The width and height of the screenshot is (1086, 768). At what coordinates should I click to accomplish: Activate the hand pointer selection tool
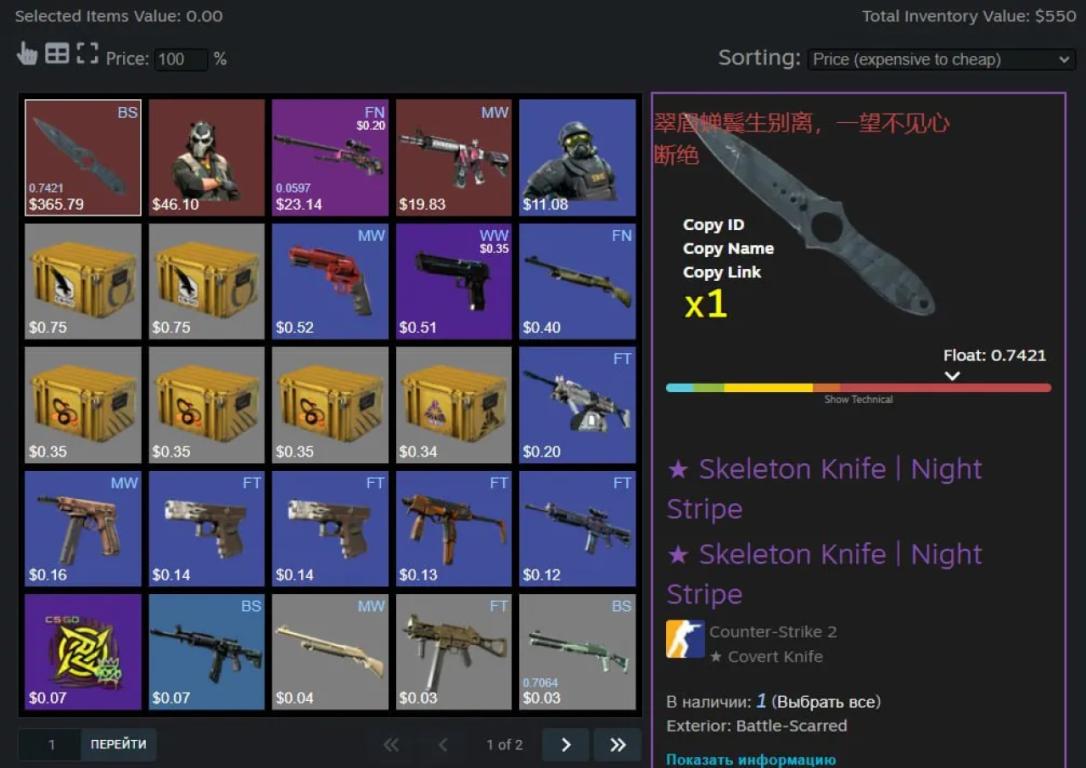coord(26,53)
